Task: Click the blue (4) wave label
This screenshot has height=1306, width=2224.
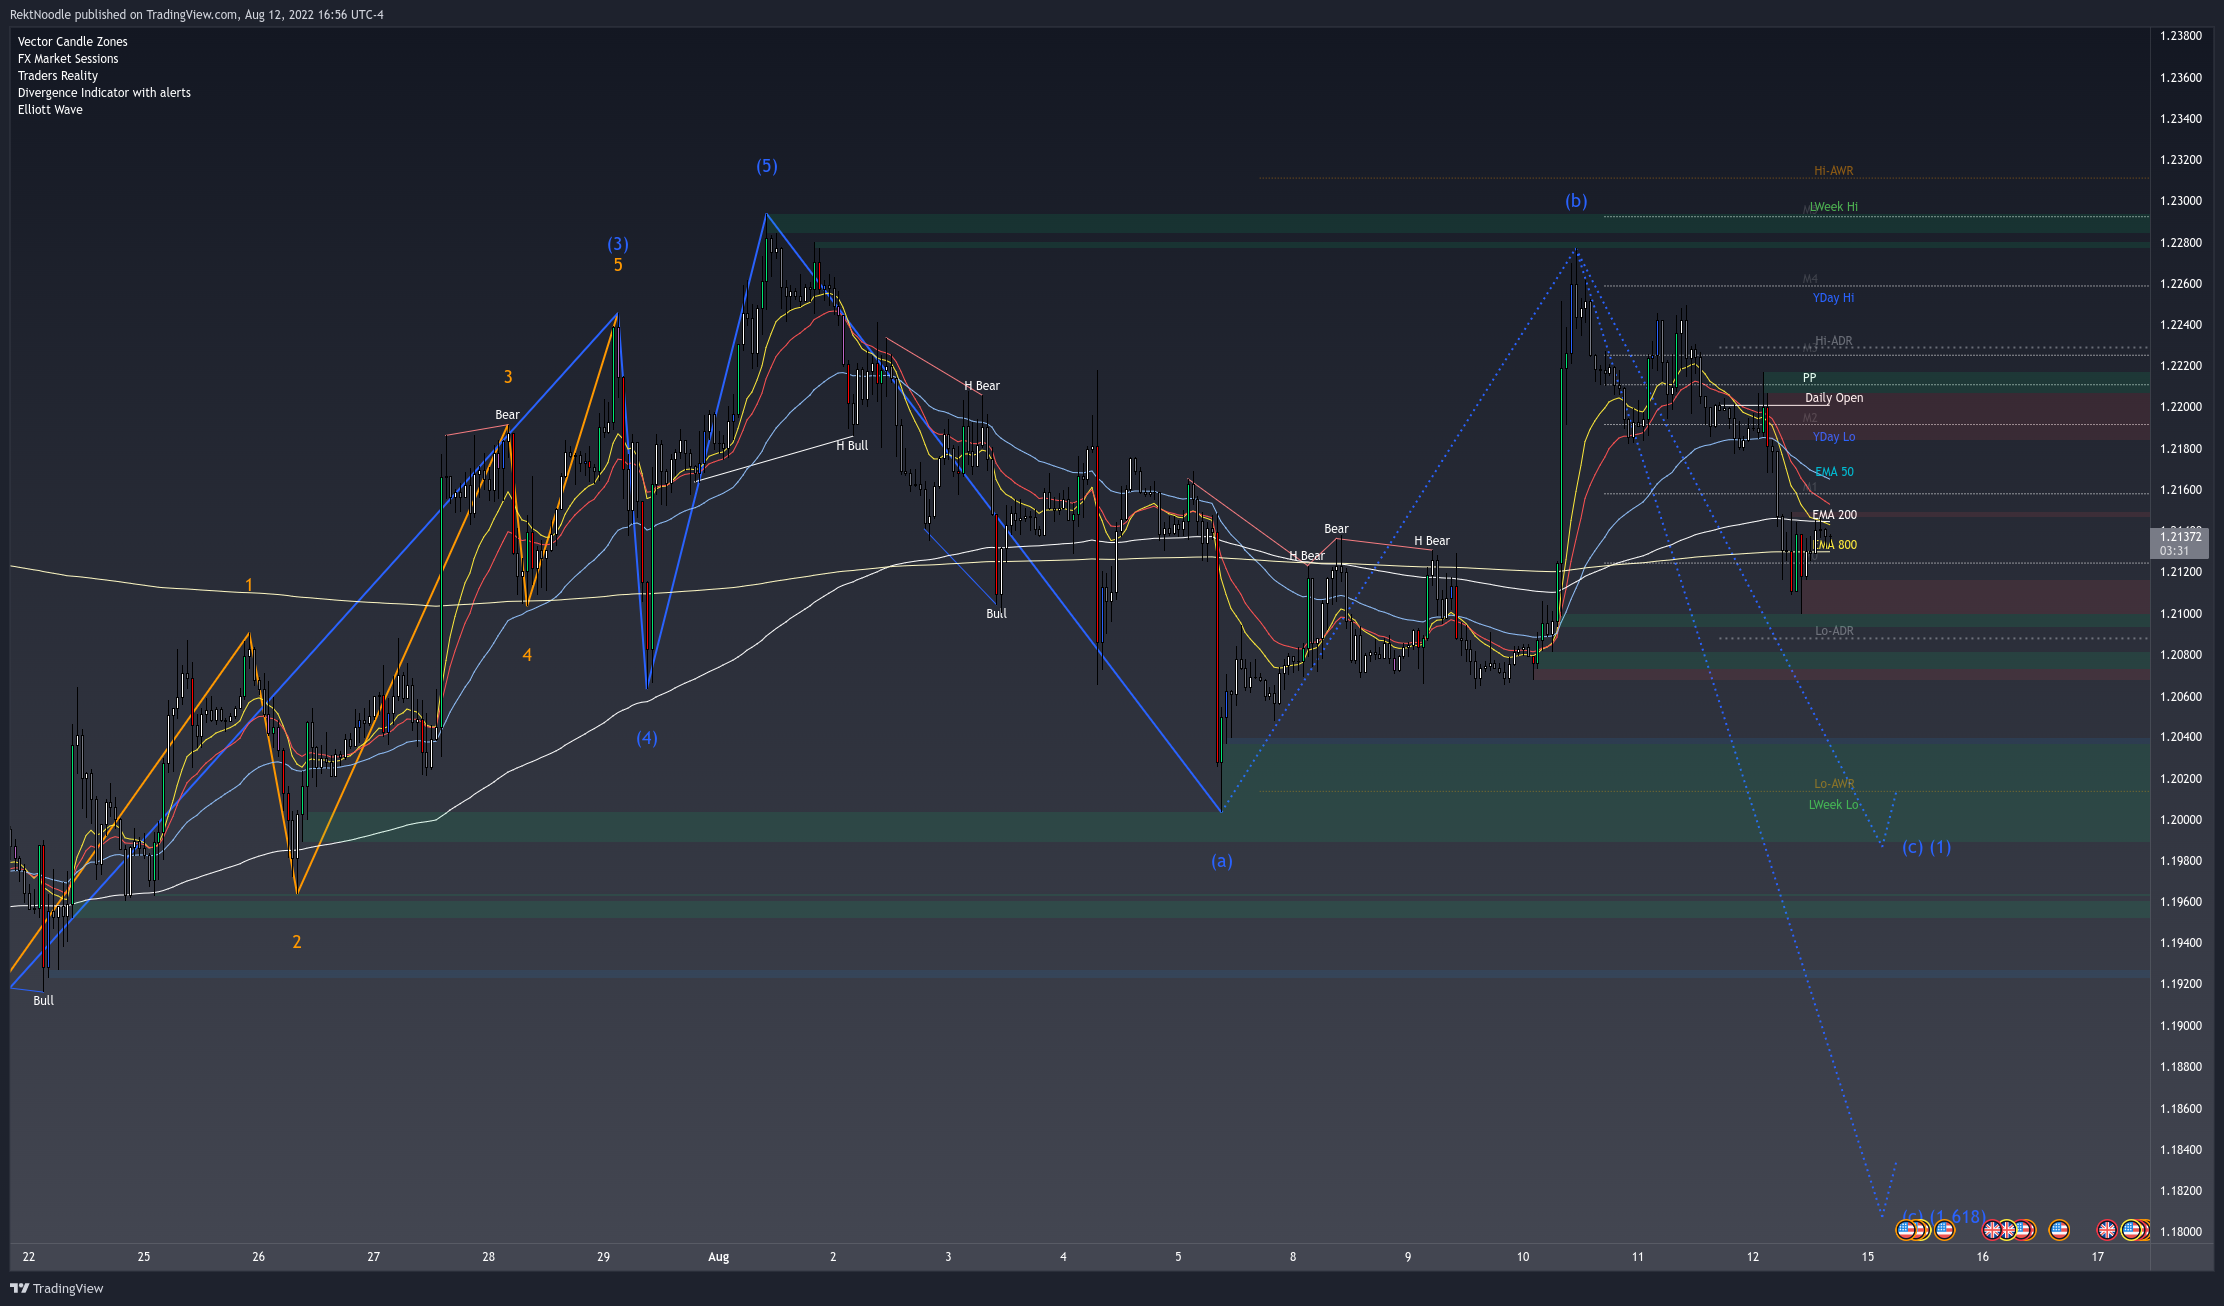Action: pos(647,738)
